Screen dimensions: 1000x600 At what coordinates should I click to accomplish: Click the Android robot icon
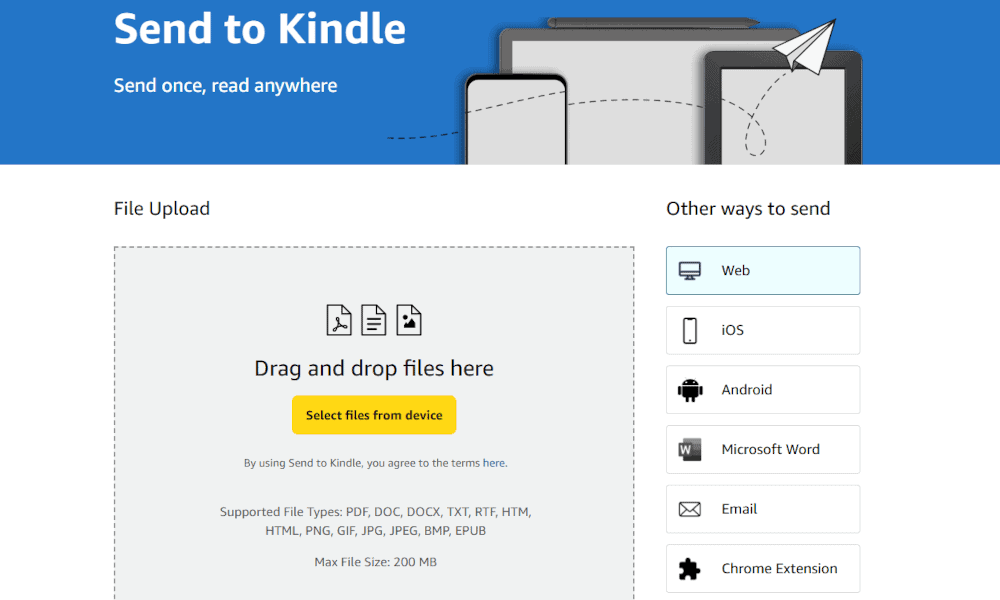(690, 390)
